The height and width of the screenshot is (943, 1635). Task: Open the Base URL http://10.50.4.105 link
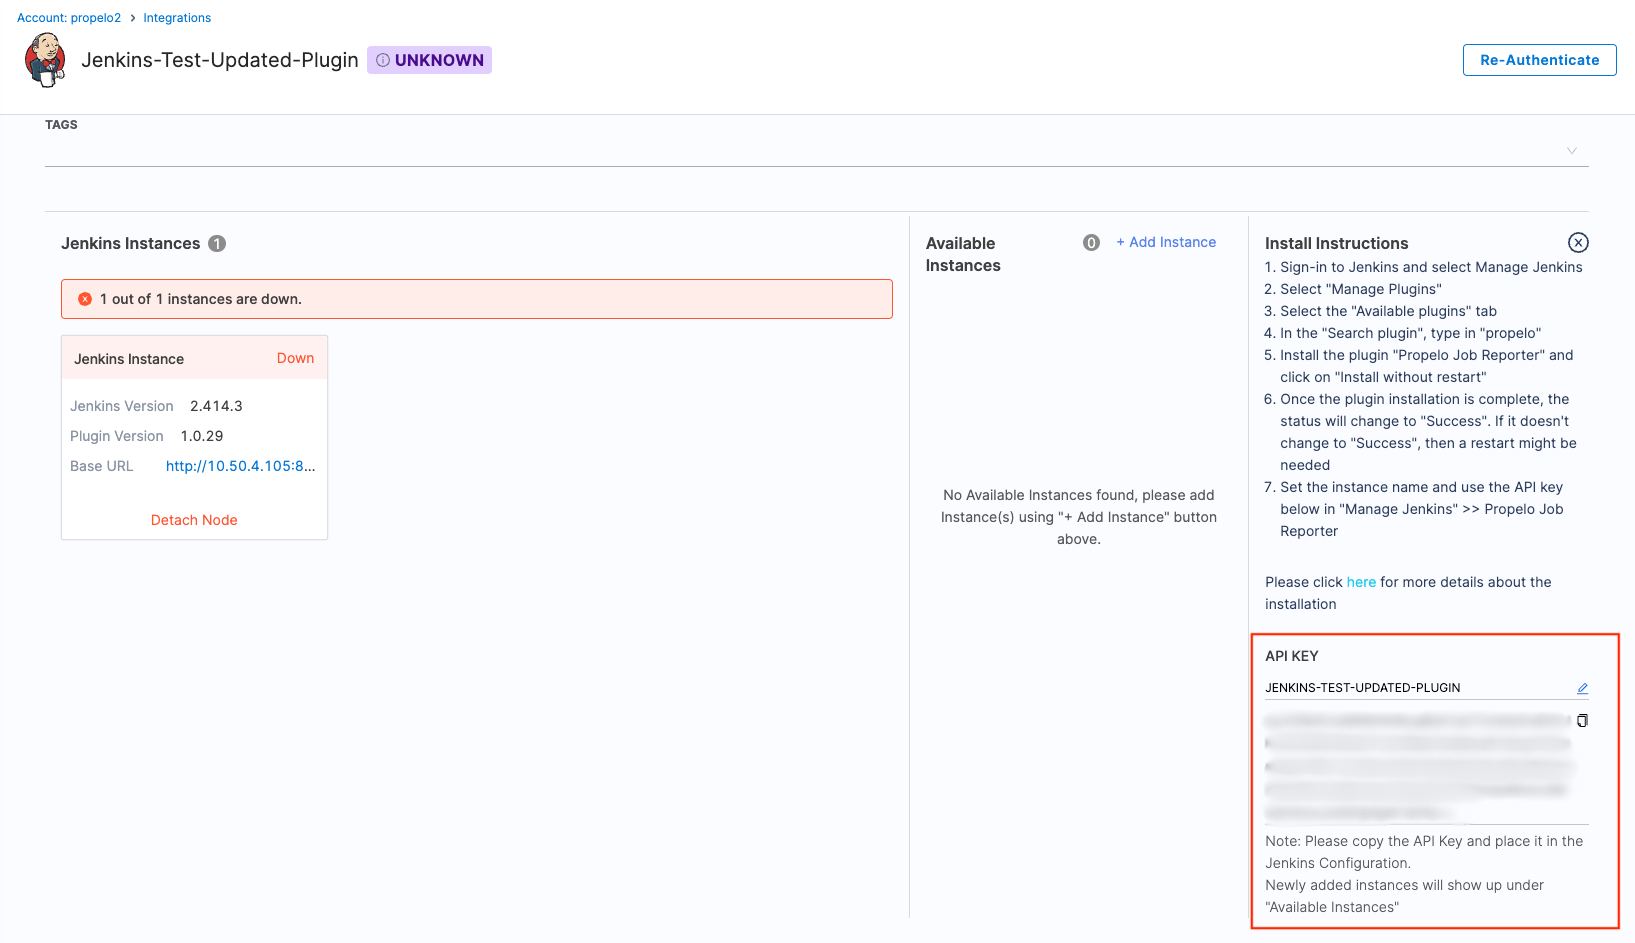(240, 466)
